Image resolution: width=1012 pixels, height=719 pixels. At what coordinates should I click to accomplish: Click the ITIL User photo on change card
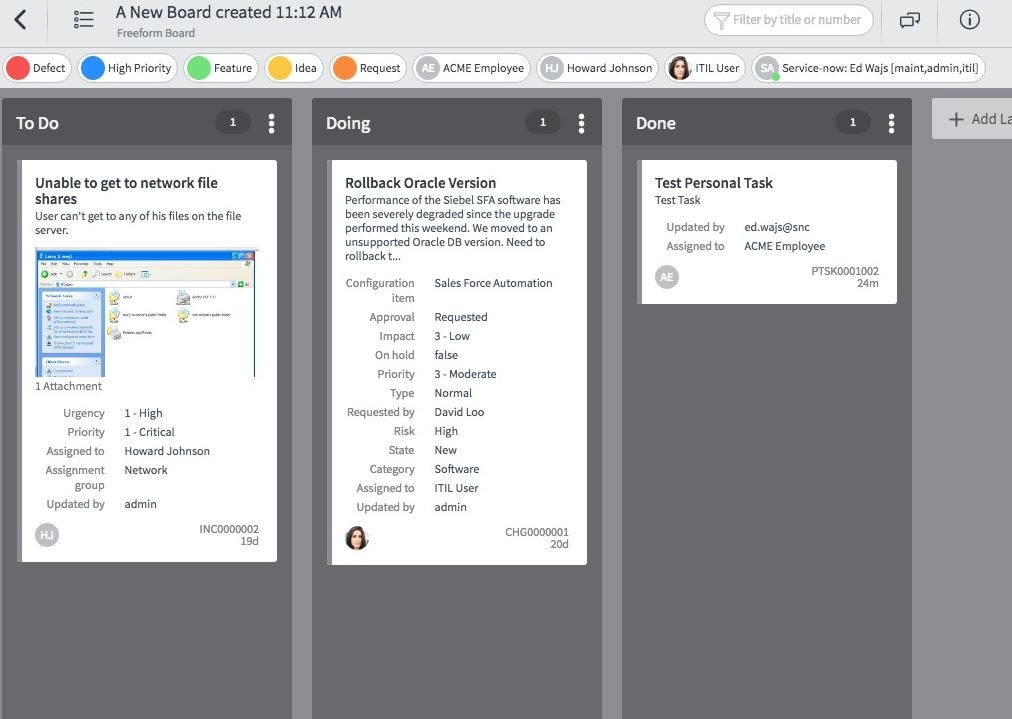(356, 538)
